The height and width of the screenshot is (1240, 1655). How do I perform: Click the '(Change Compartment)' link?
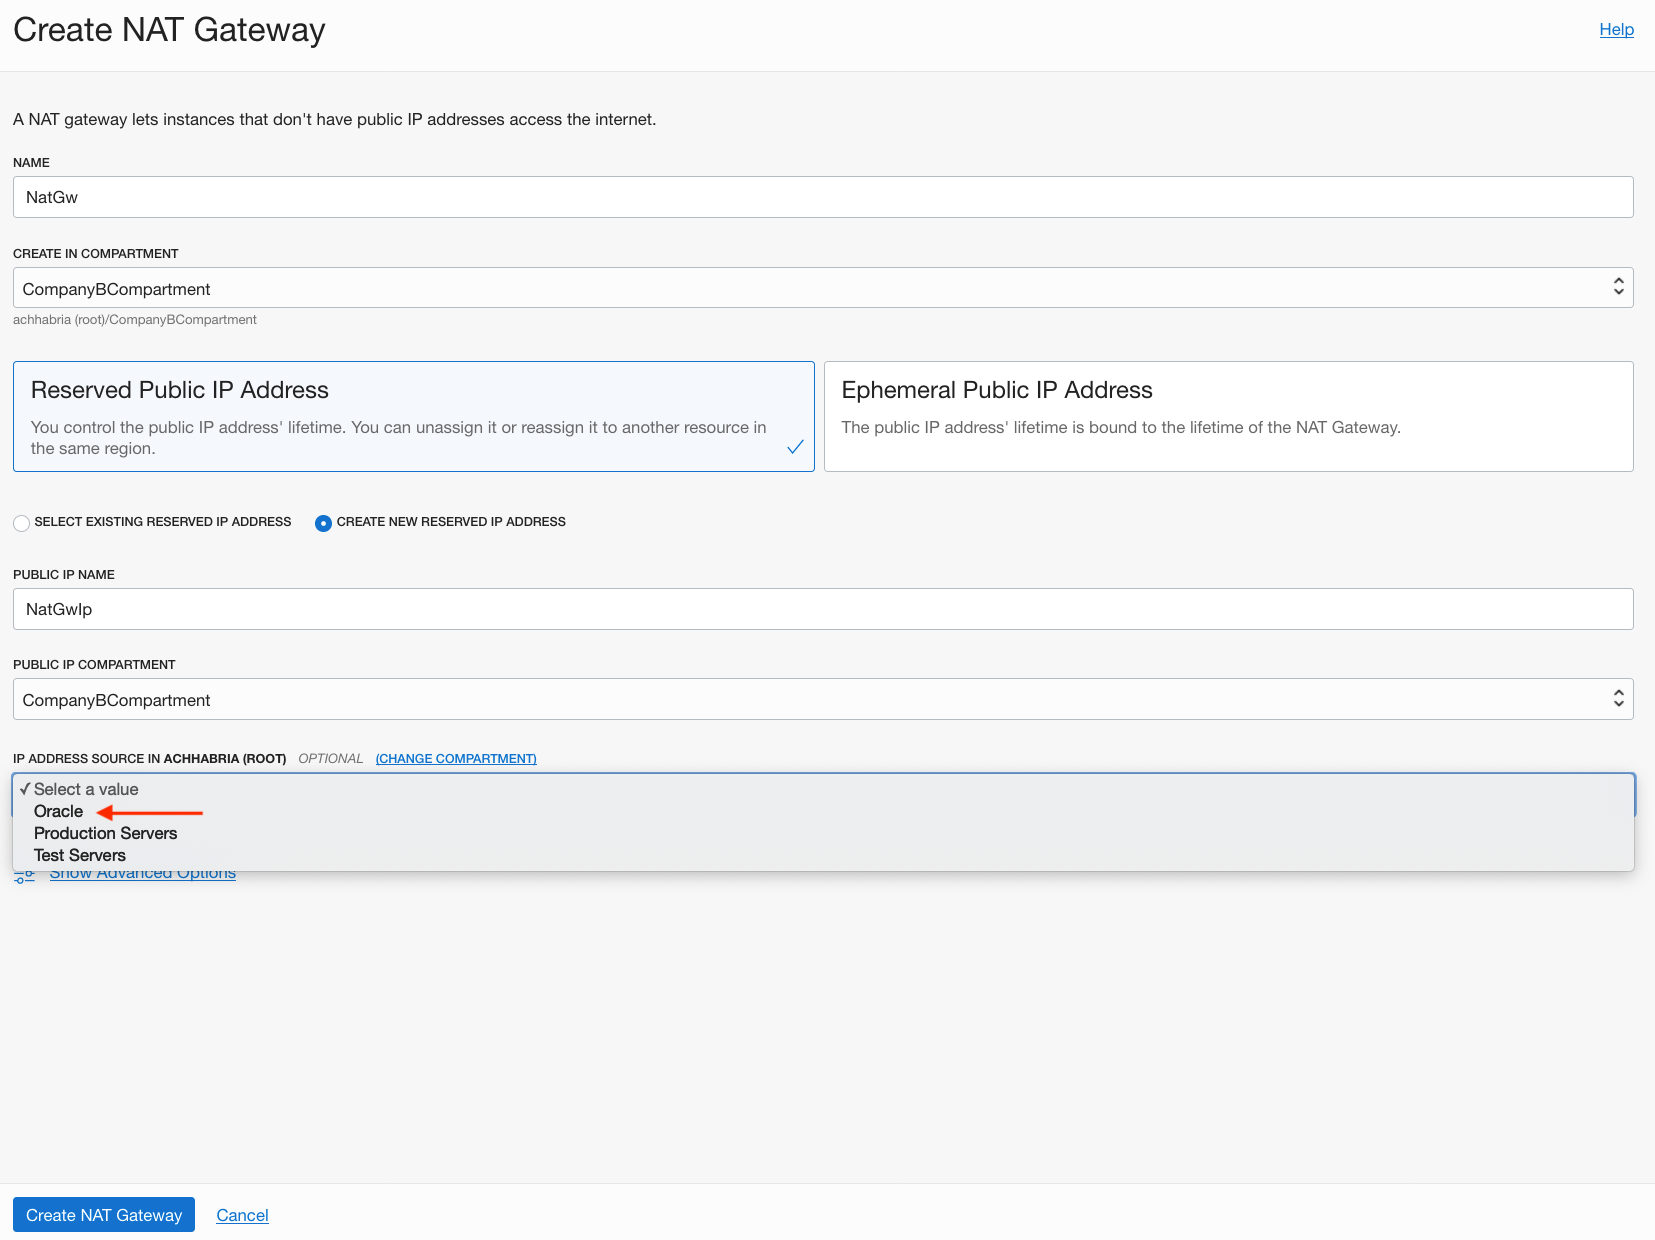456,758
